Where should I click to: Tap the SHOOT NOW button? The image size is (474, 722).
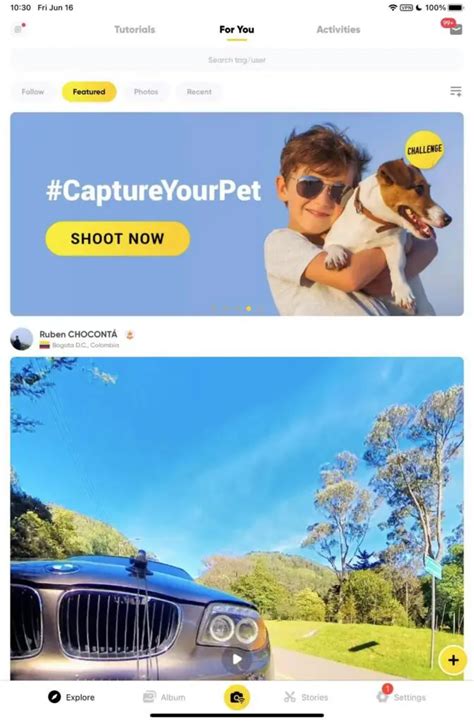117,239
